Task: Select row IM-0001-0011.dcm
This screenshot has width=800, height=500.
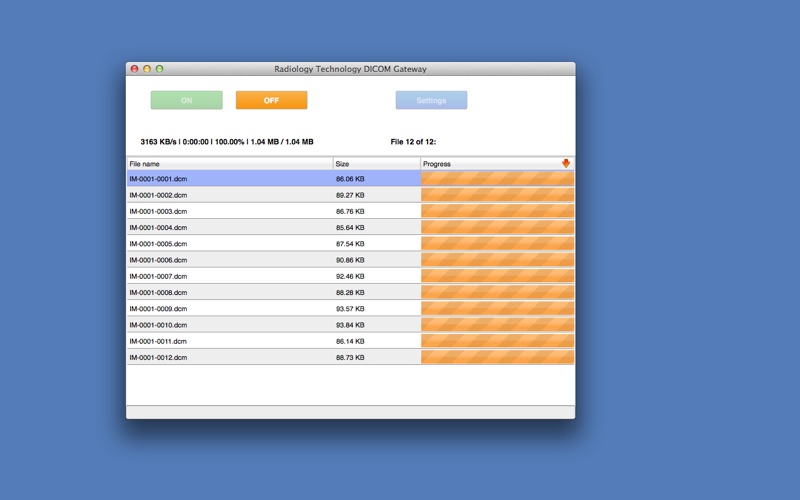Action: pos(351,341)
